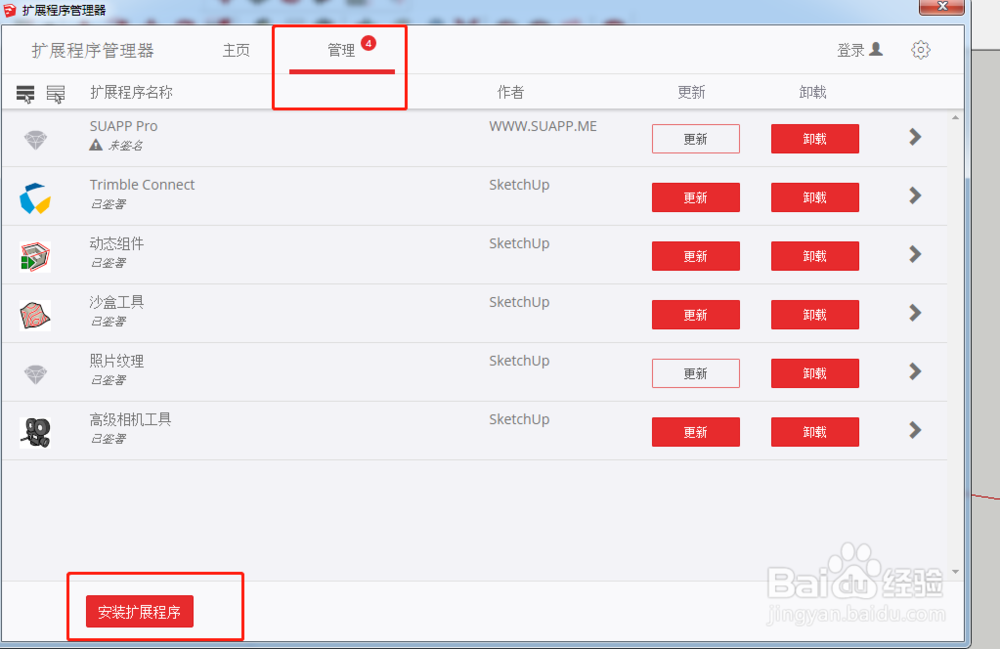Select the 沙盒工具 extension name
1000x649 pixels.
click(117, 302)
